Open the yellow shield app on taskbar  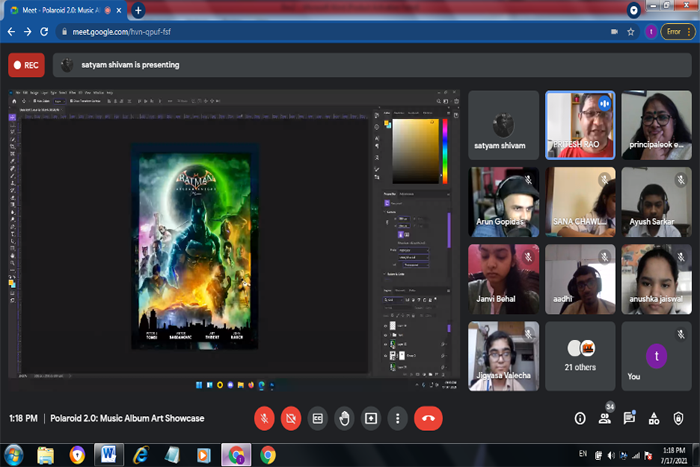(77, 455)
